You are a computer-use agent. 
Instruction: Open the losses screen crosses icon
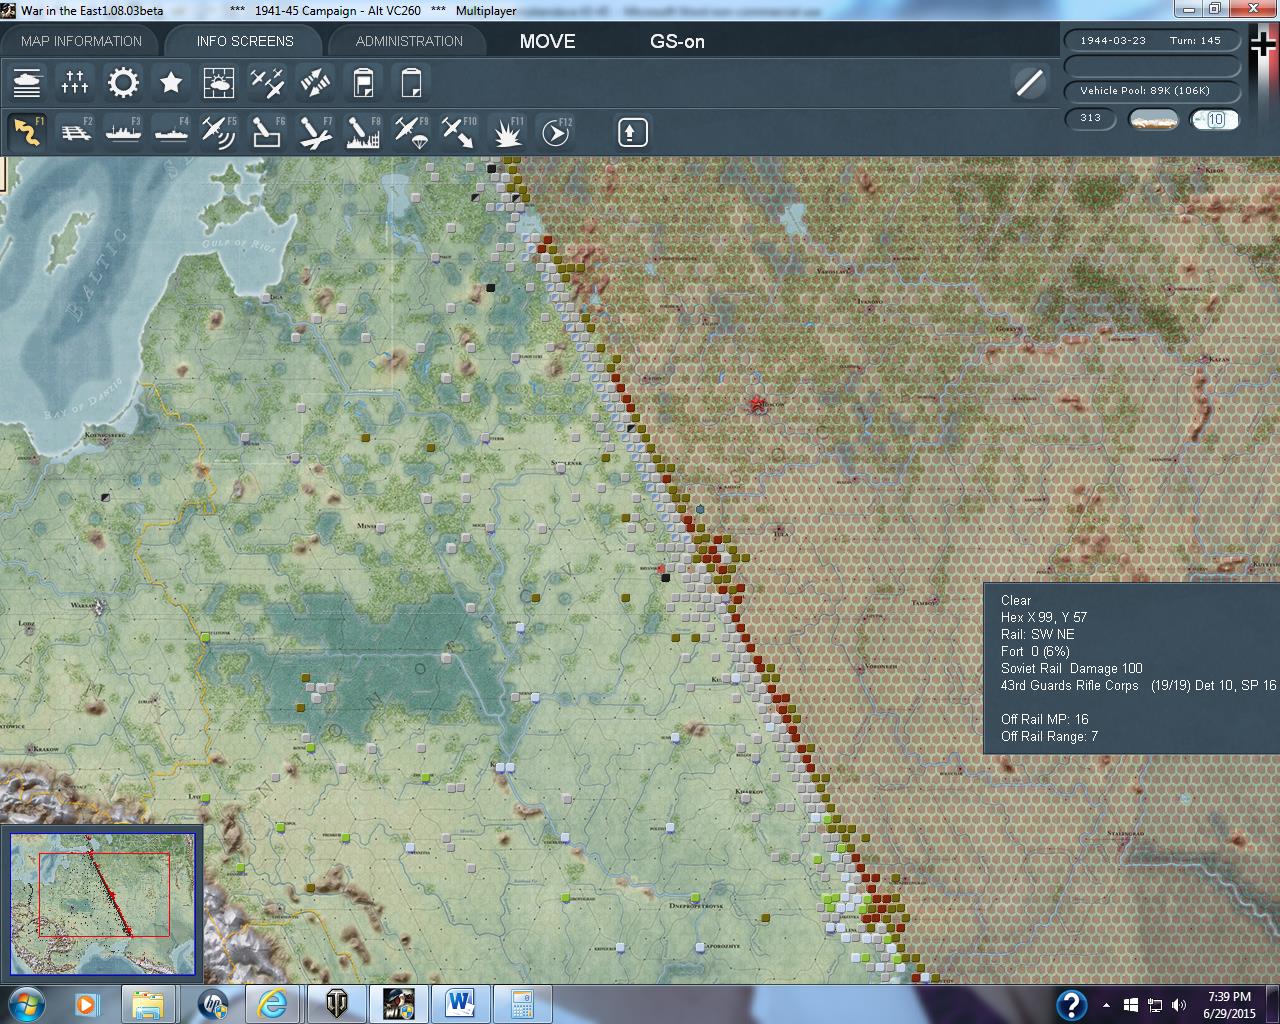click(75, 83)
